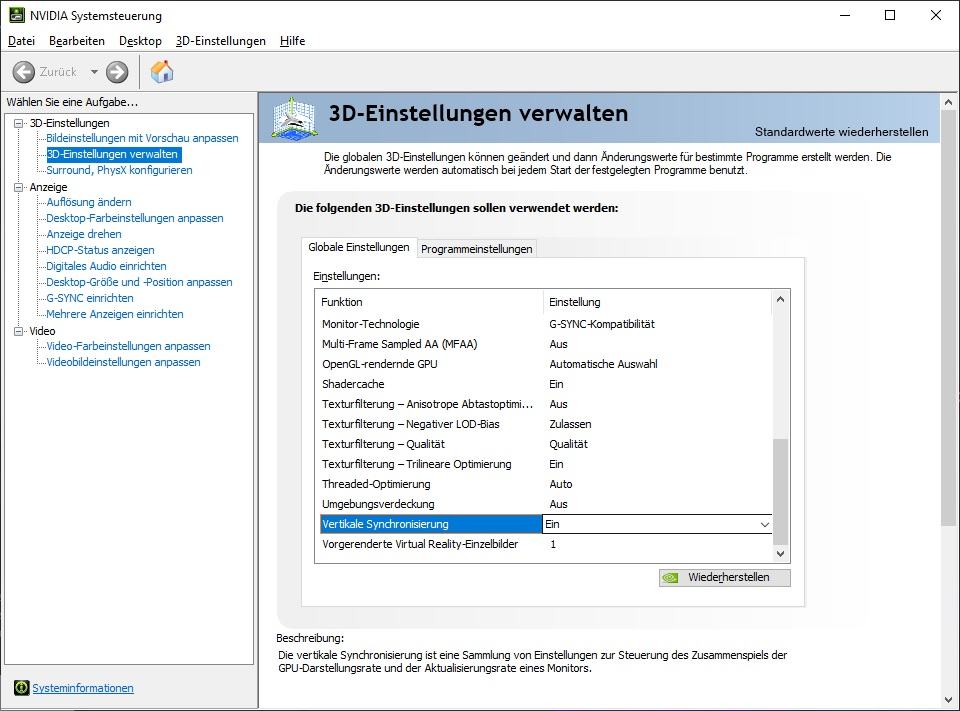Image resolution: width=960 pixels, height=711 pixels.
Task: Open G-SYNC einrichten
Action: [90, 298]
